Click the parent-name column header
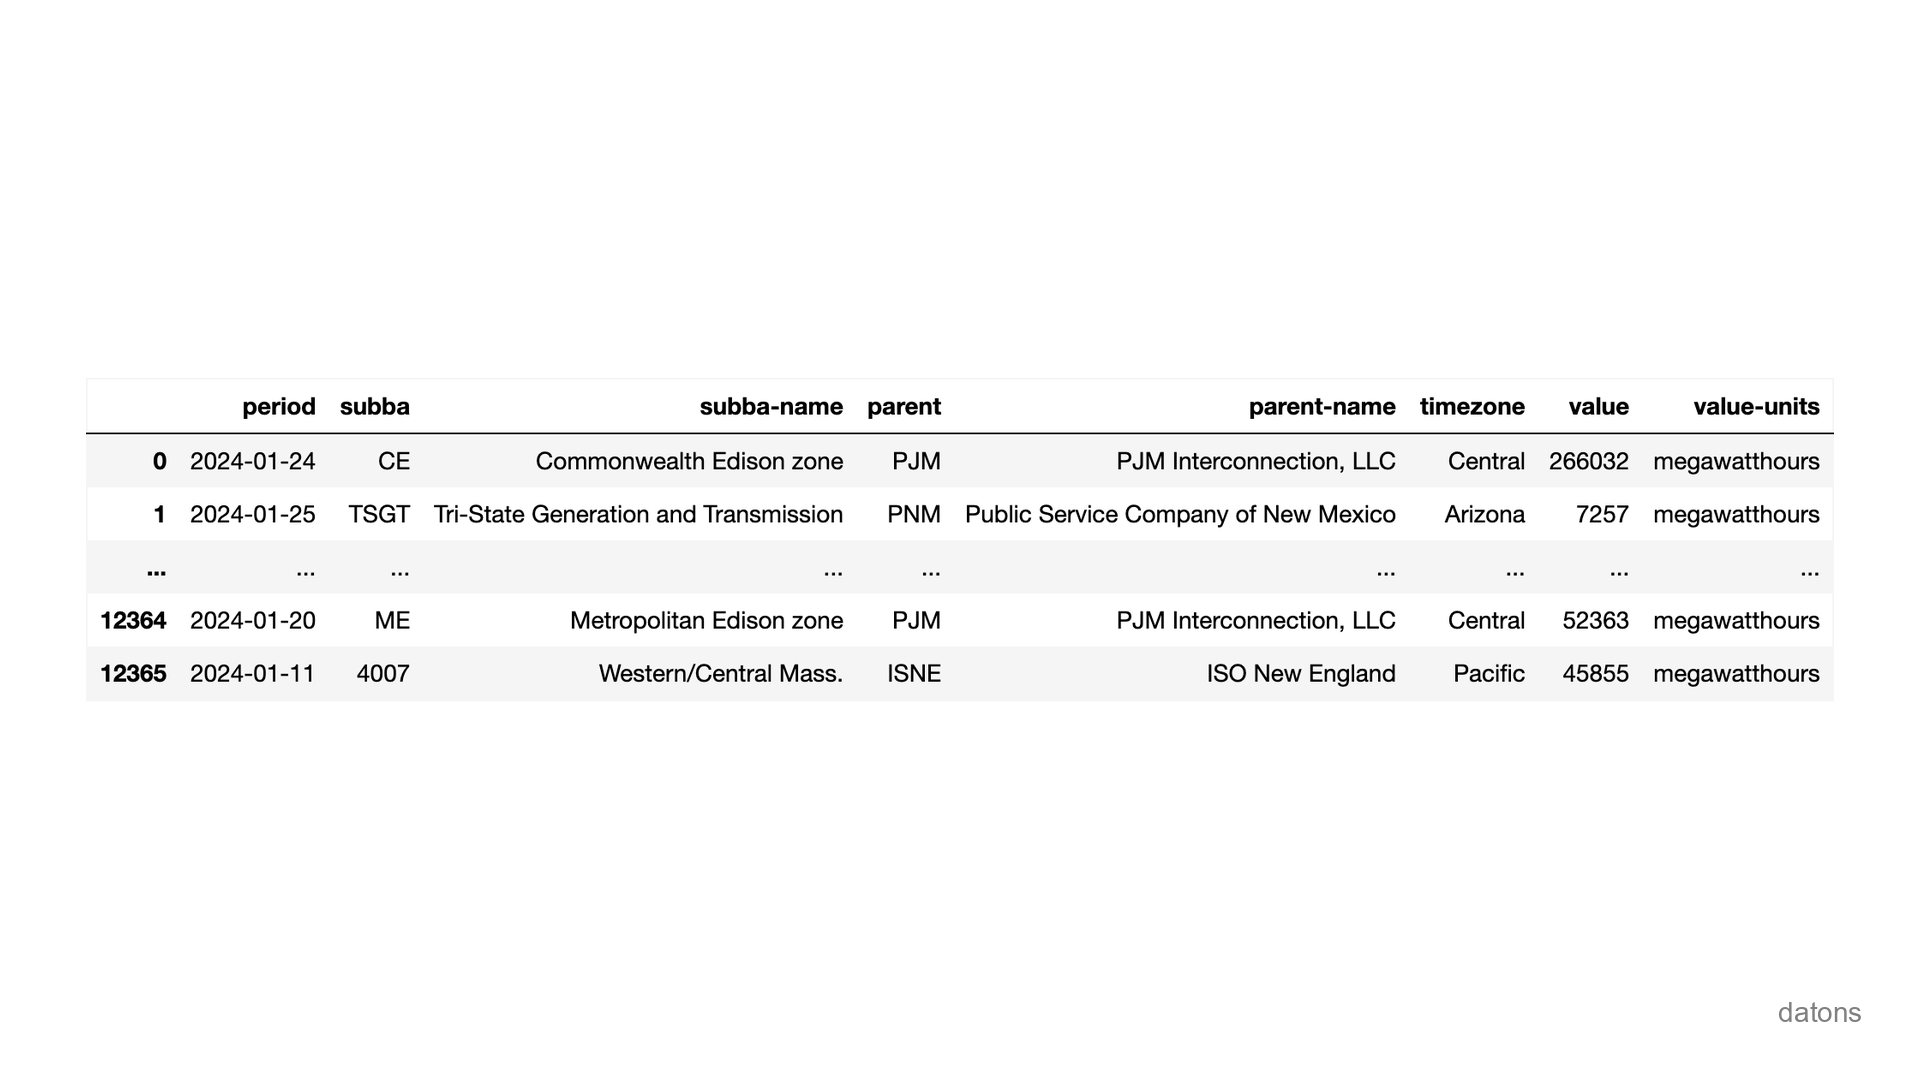The width and height of the screenshot is (1920, 1080). [x=1321, y=407]
